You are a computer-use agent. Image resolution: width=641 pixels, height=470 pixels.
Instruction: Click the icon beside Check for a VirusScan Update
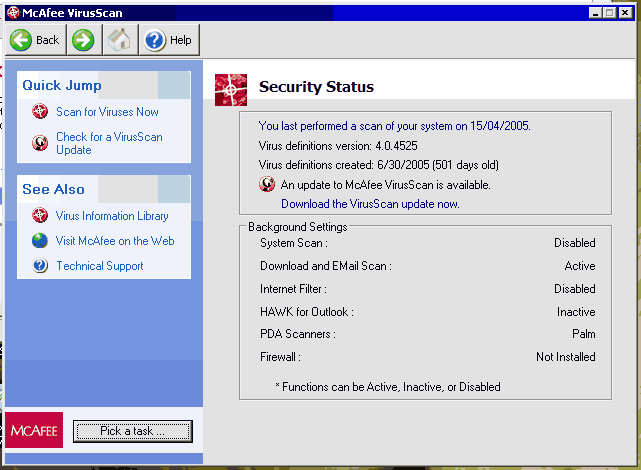pyautogui.click(x=40, y=143)
